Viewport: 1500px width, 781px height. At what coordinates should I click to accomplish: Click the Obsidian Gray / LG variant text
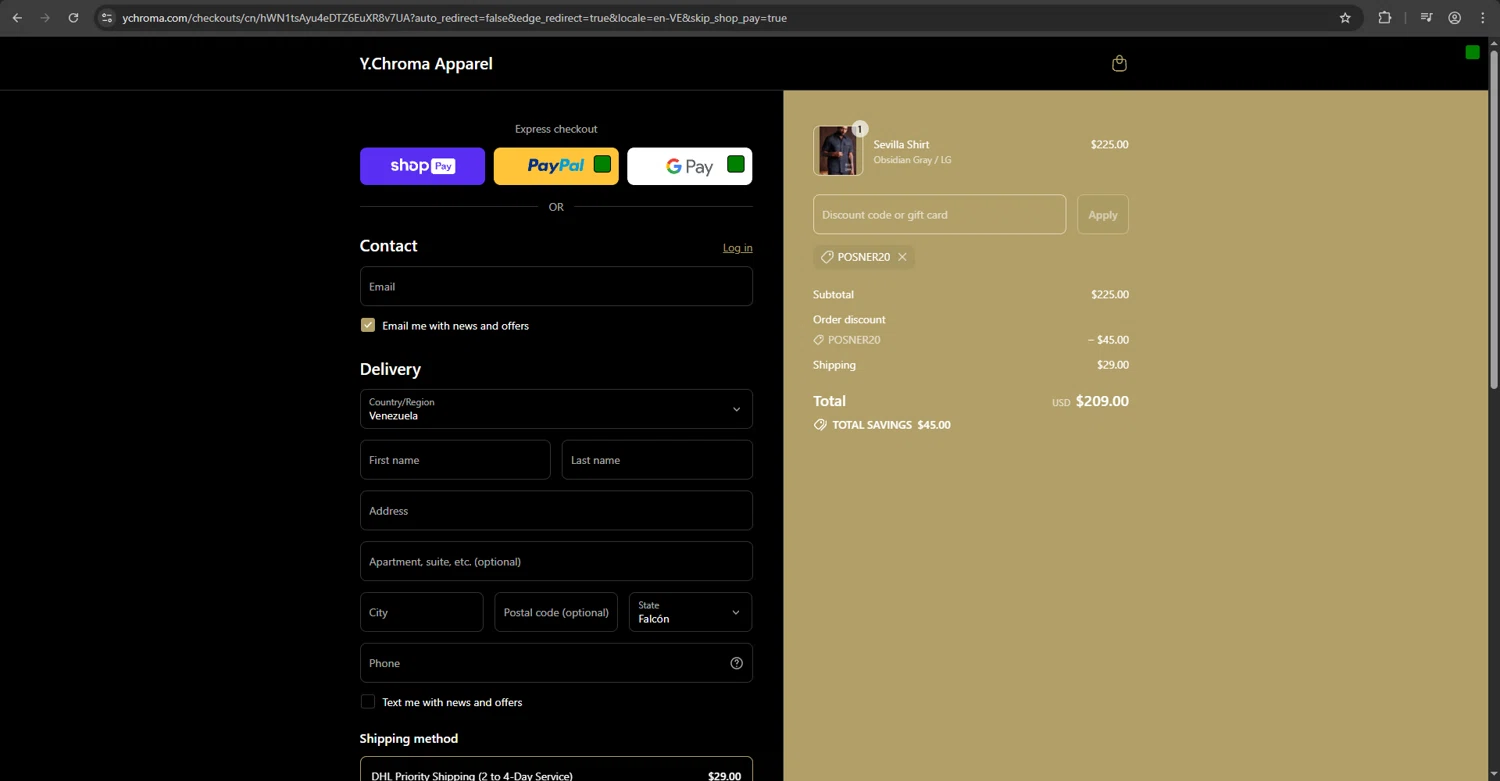pyautogui.click(x=912, y=160)
